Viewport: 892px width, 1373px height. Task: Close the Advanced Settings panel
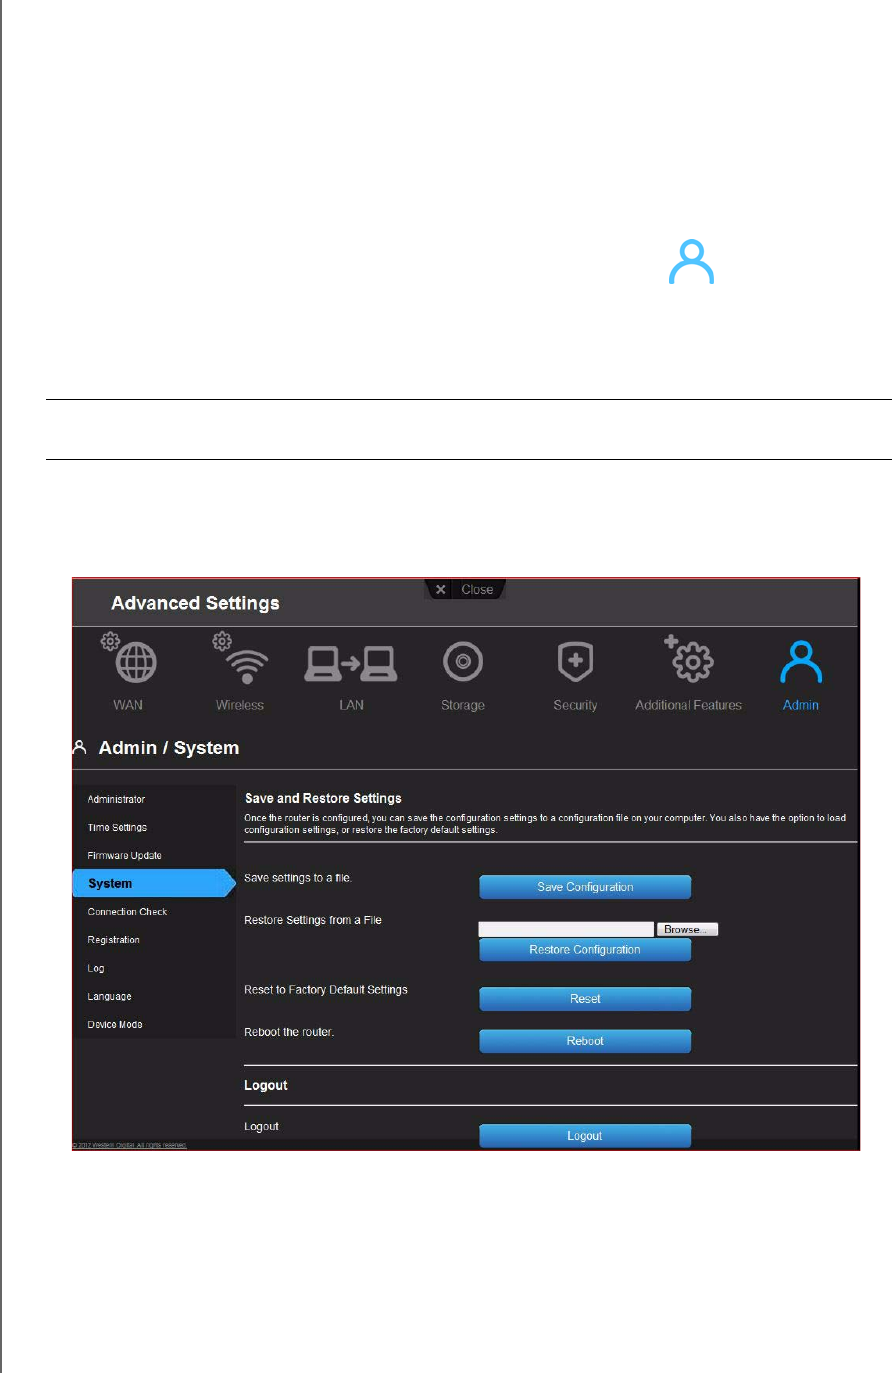click(466, 589)
